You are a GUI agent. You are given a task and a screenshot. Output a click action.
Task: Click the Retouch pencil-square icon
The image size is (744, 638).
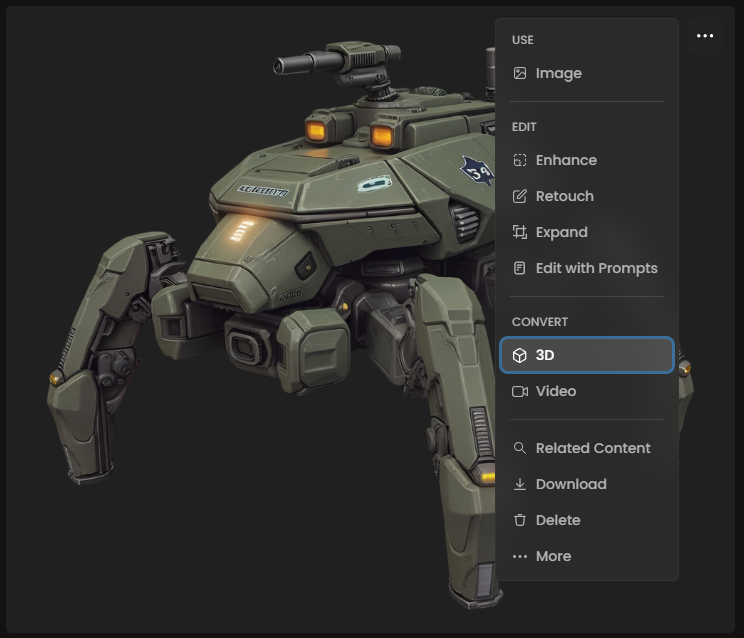pos(519,196)
